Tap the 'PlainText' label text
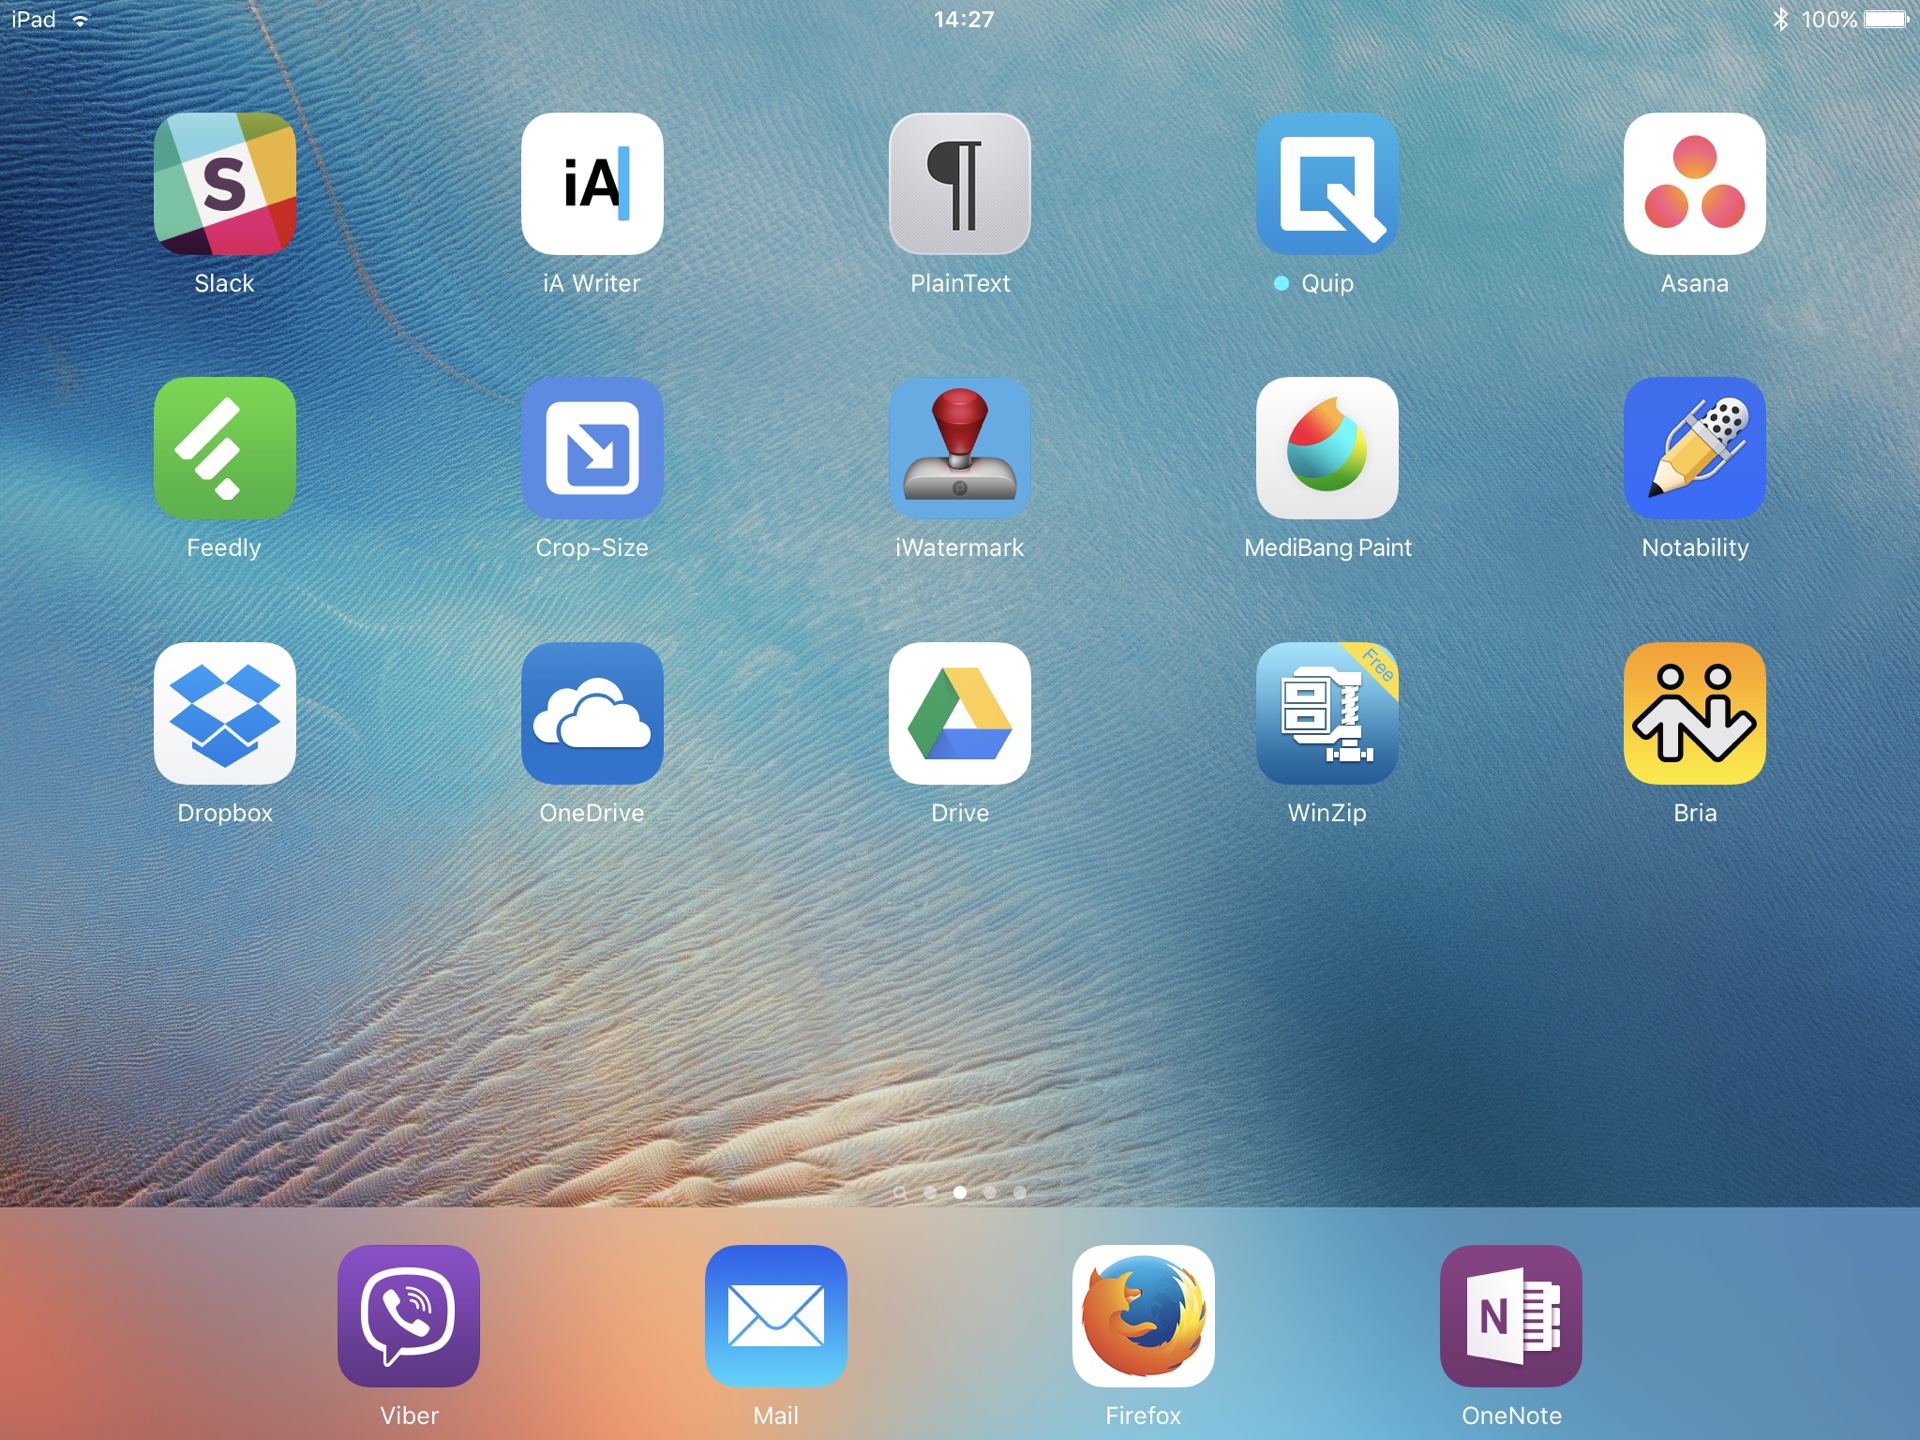 click(960, 283)
